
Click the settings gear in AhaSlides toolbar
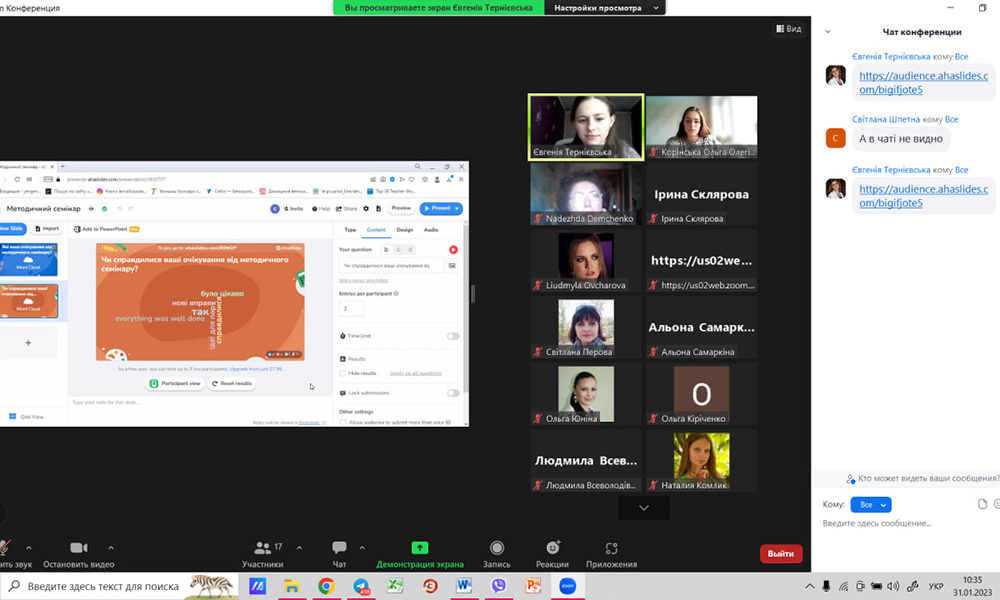coord(366,209)
